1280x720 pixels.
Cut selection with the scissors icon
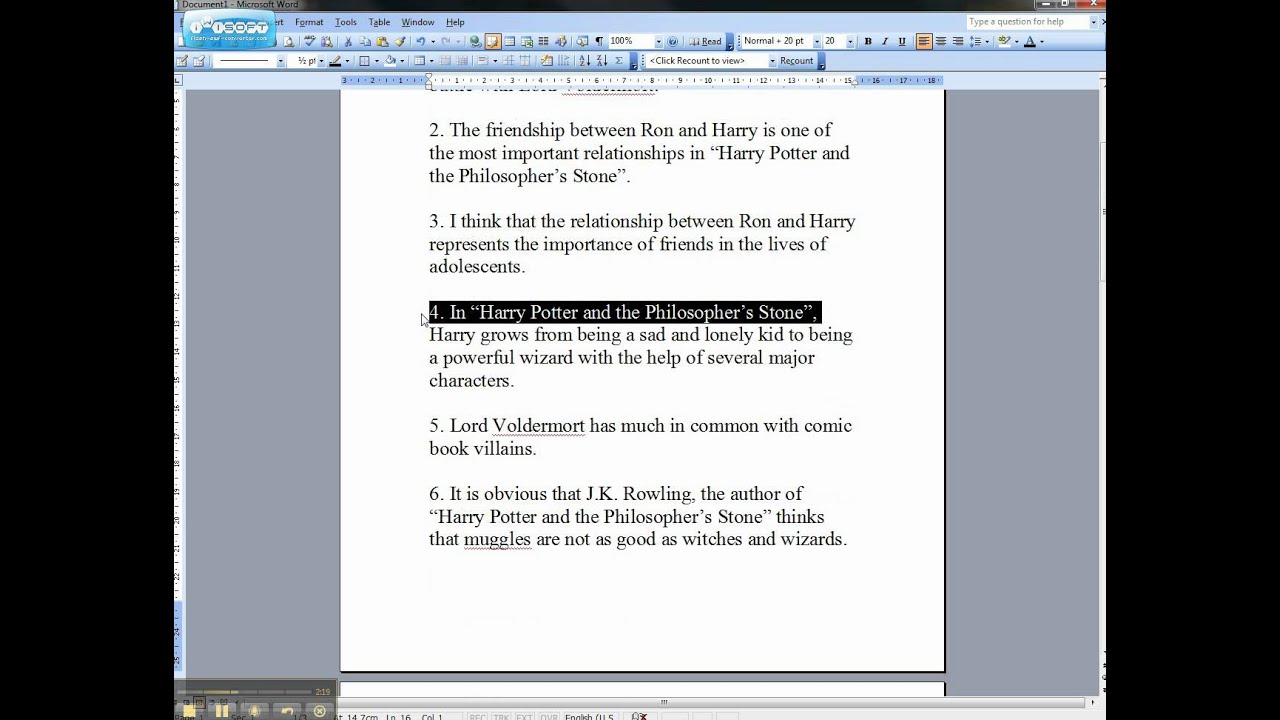pos(348,41)
